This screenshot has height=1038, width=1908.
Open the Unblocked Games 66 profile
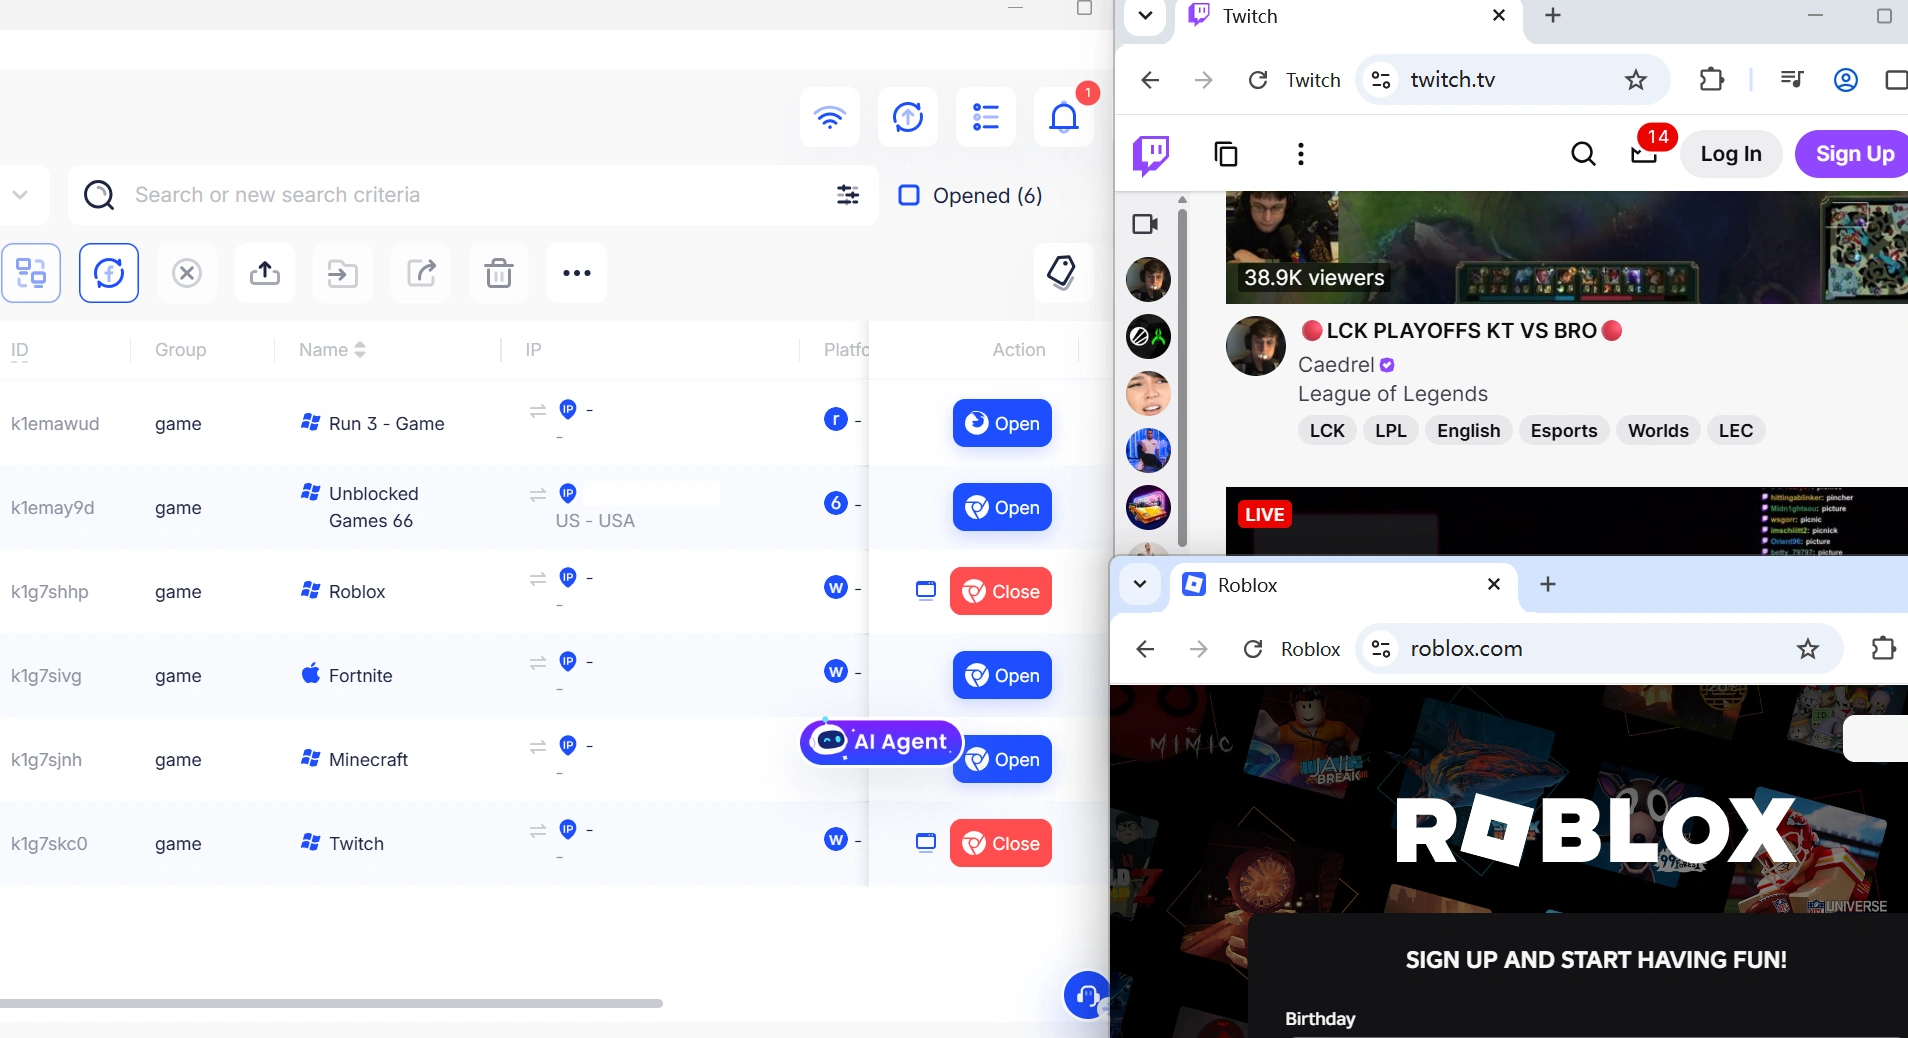pos(1002,507)
